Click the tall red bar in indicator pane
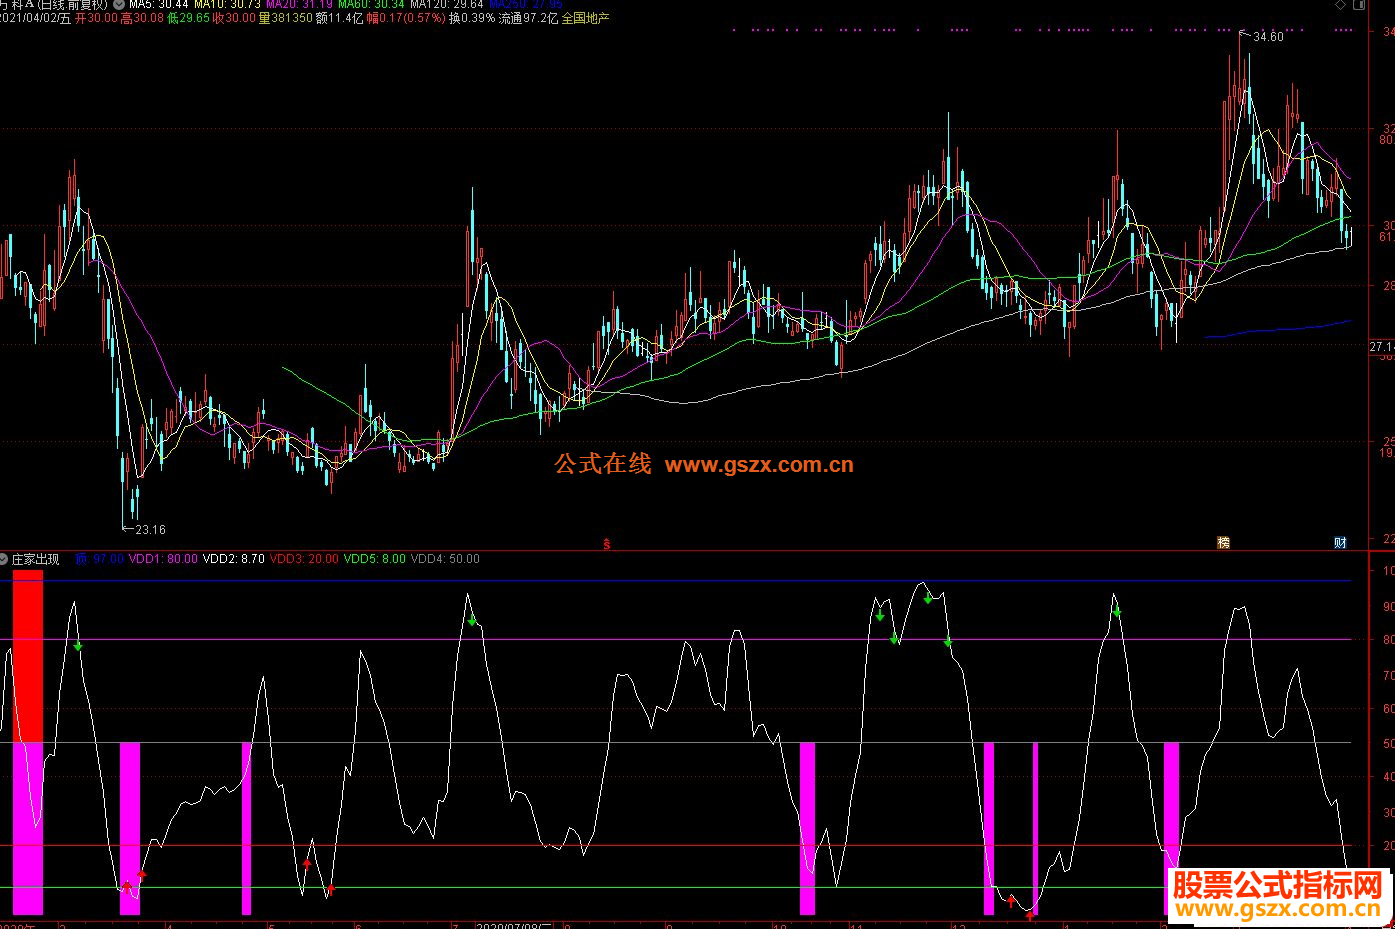 [28, 656]
